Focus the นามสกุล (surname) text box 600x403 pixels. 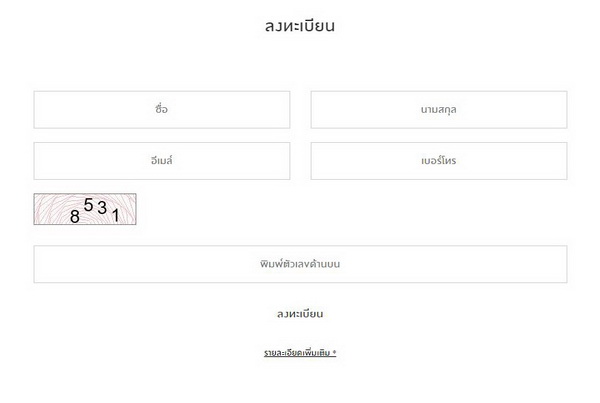[439, 110]
